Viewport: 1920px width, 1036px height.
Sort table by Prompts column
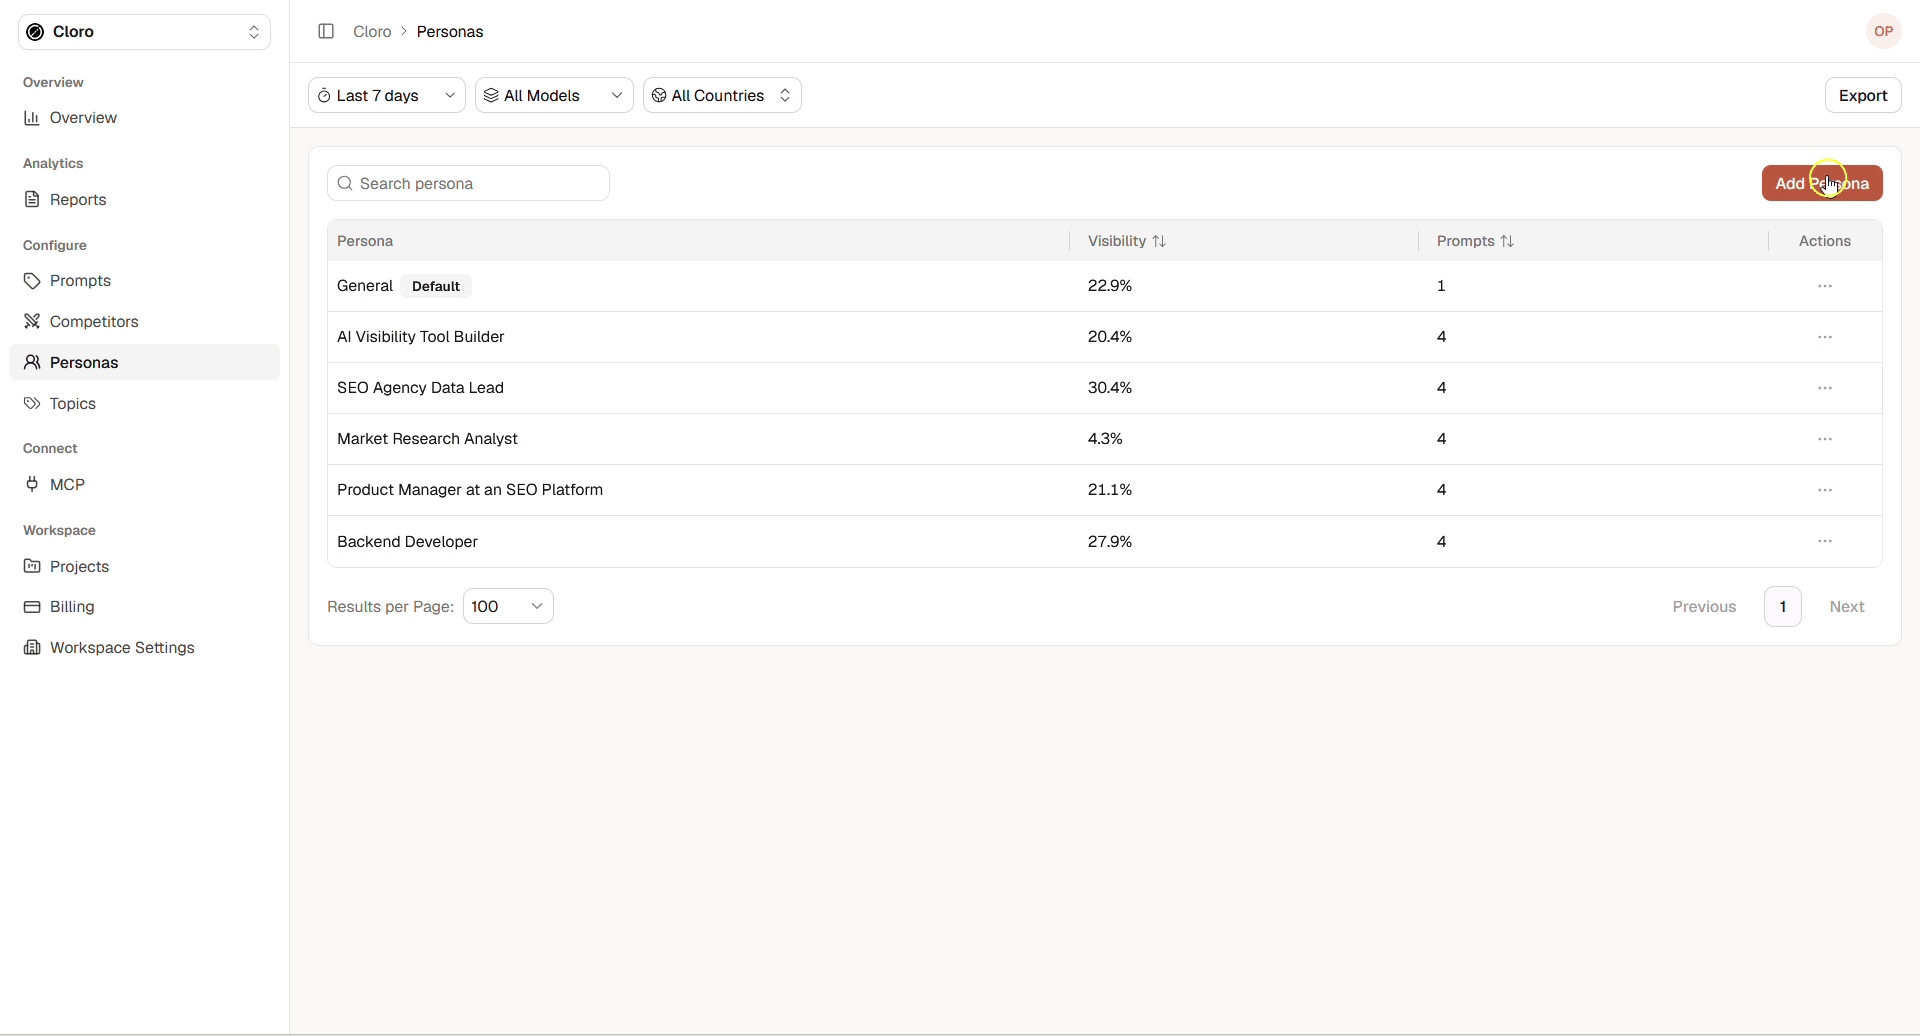[1475, 241]
